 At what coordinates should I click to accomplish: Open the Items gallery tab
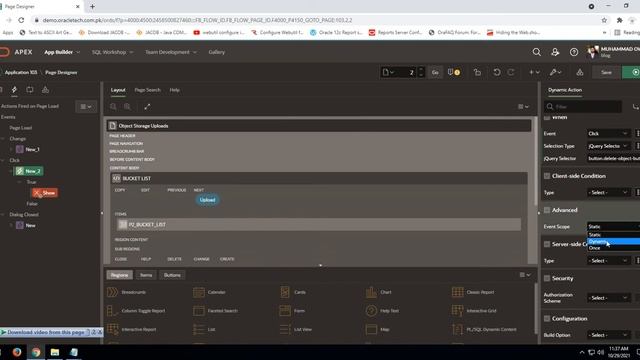tap(146, 275)
